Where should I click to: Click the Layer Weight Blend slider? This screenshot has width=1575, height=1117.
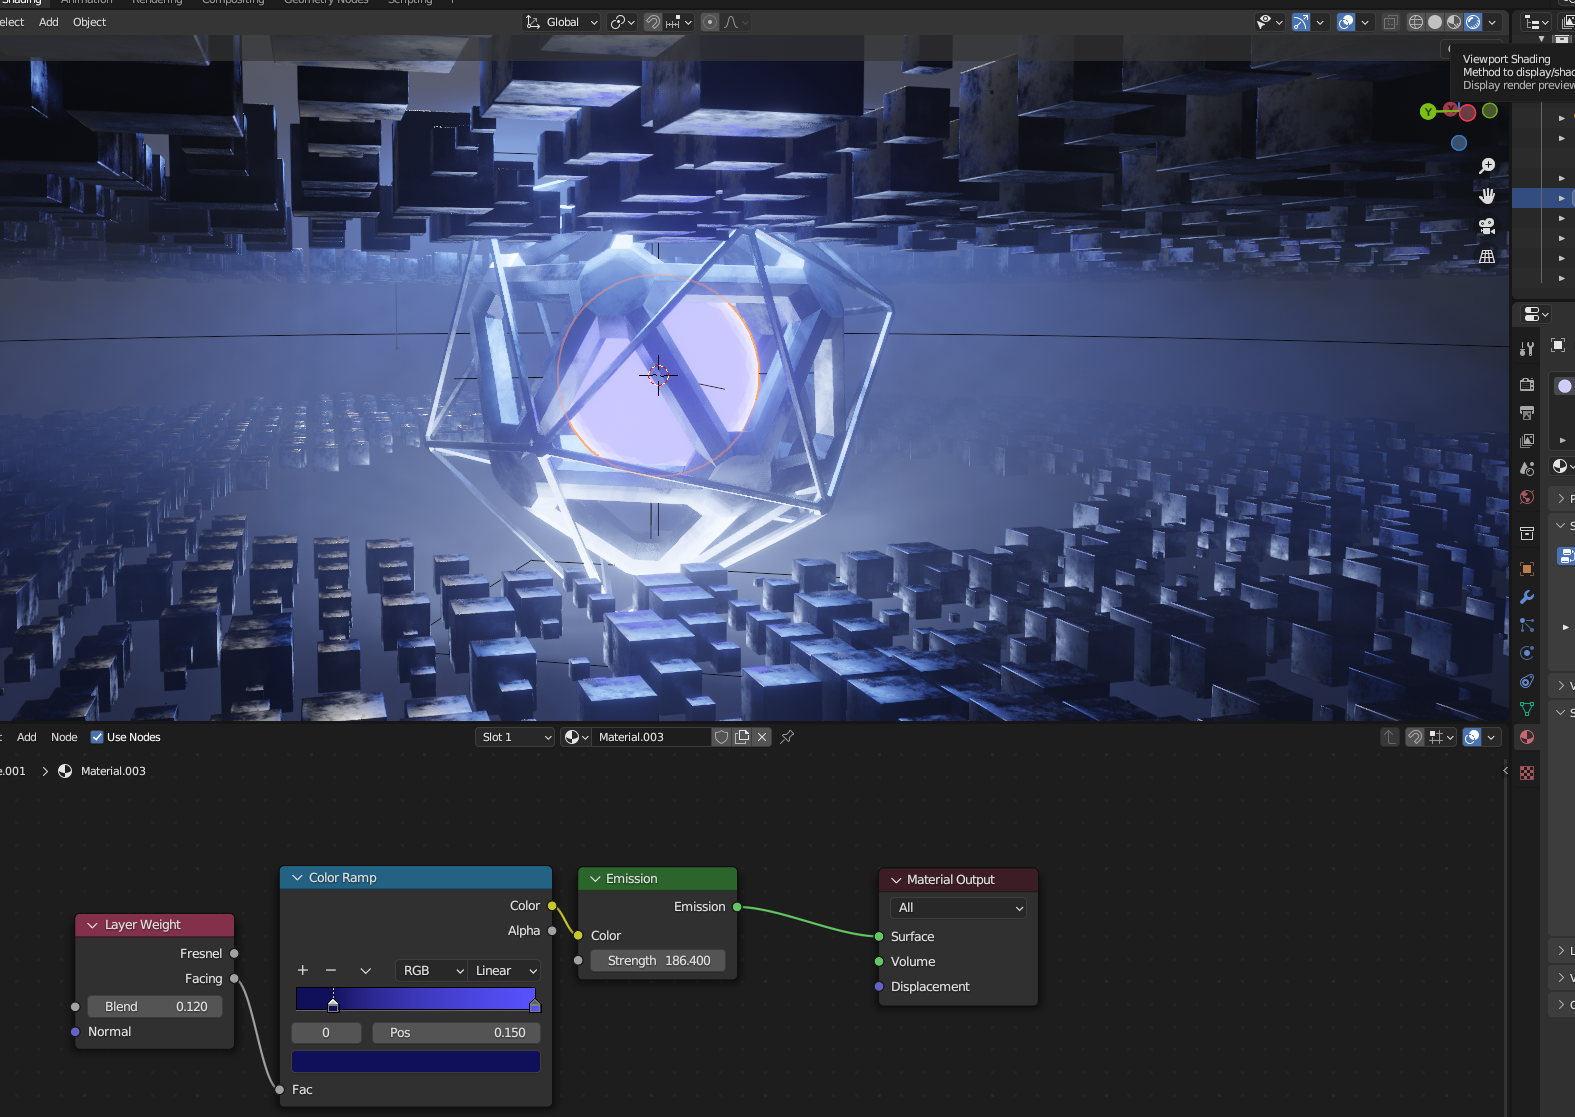tap(155, 1006)
